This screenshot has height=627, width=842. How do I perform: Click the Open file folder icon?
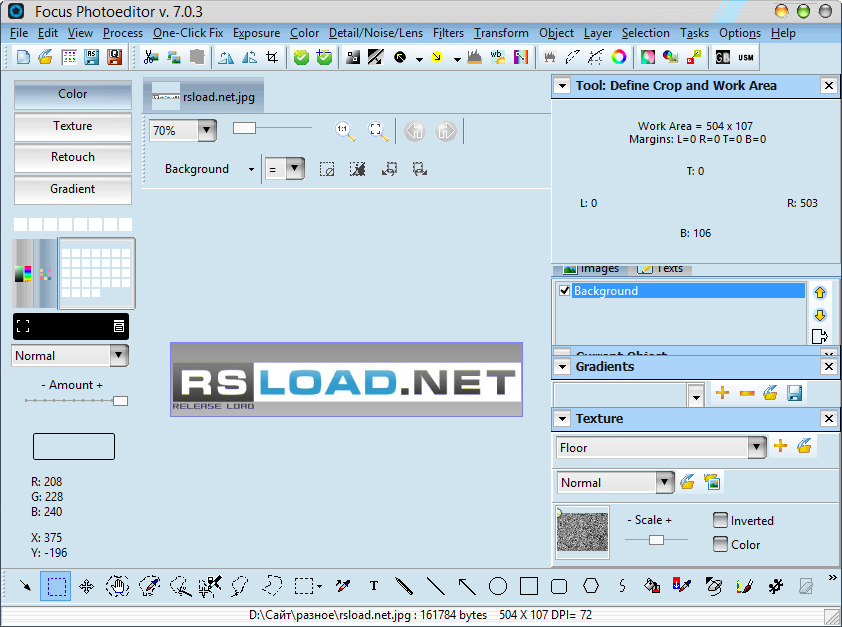coord(46,57)
